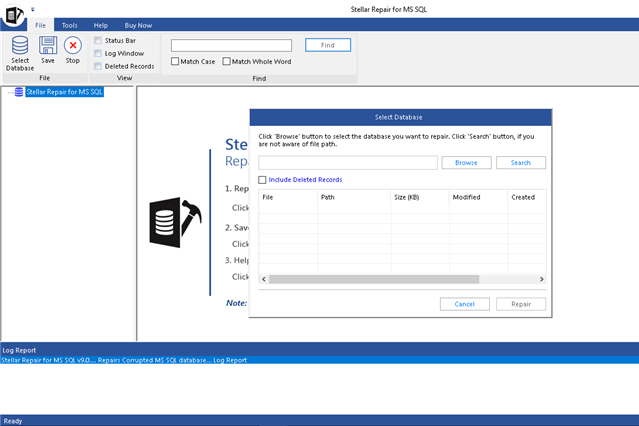Screen dimensions: 639x426
Task: Check Include Deleted Records in dialog
Action: coord(262,180)
